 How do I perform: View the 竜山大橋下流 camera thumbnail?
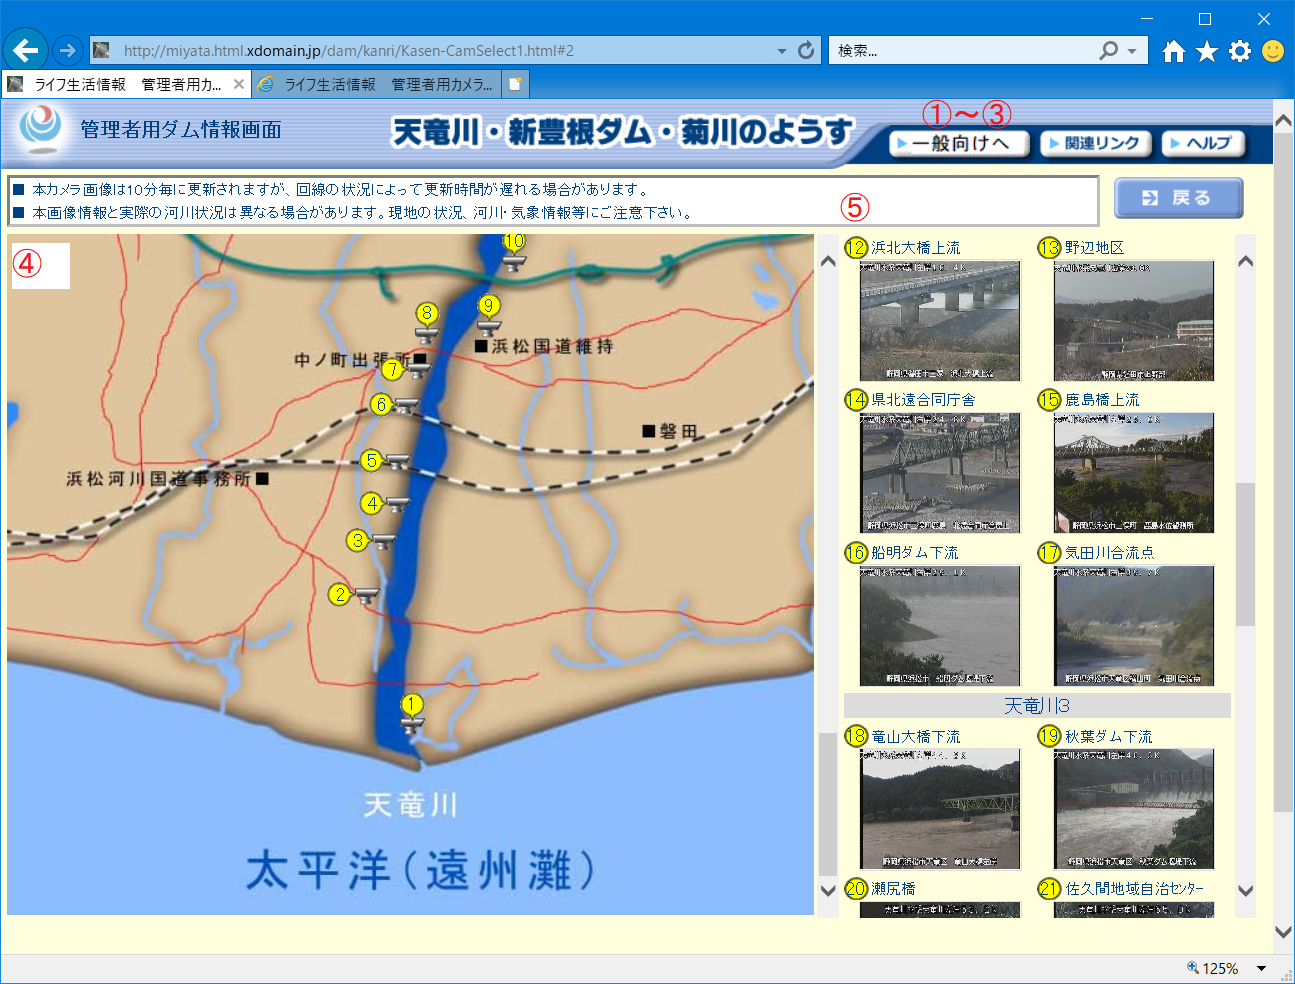pos(940,809)
